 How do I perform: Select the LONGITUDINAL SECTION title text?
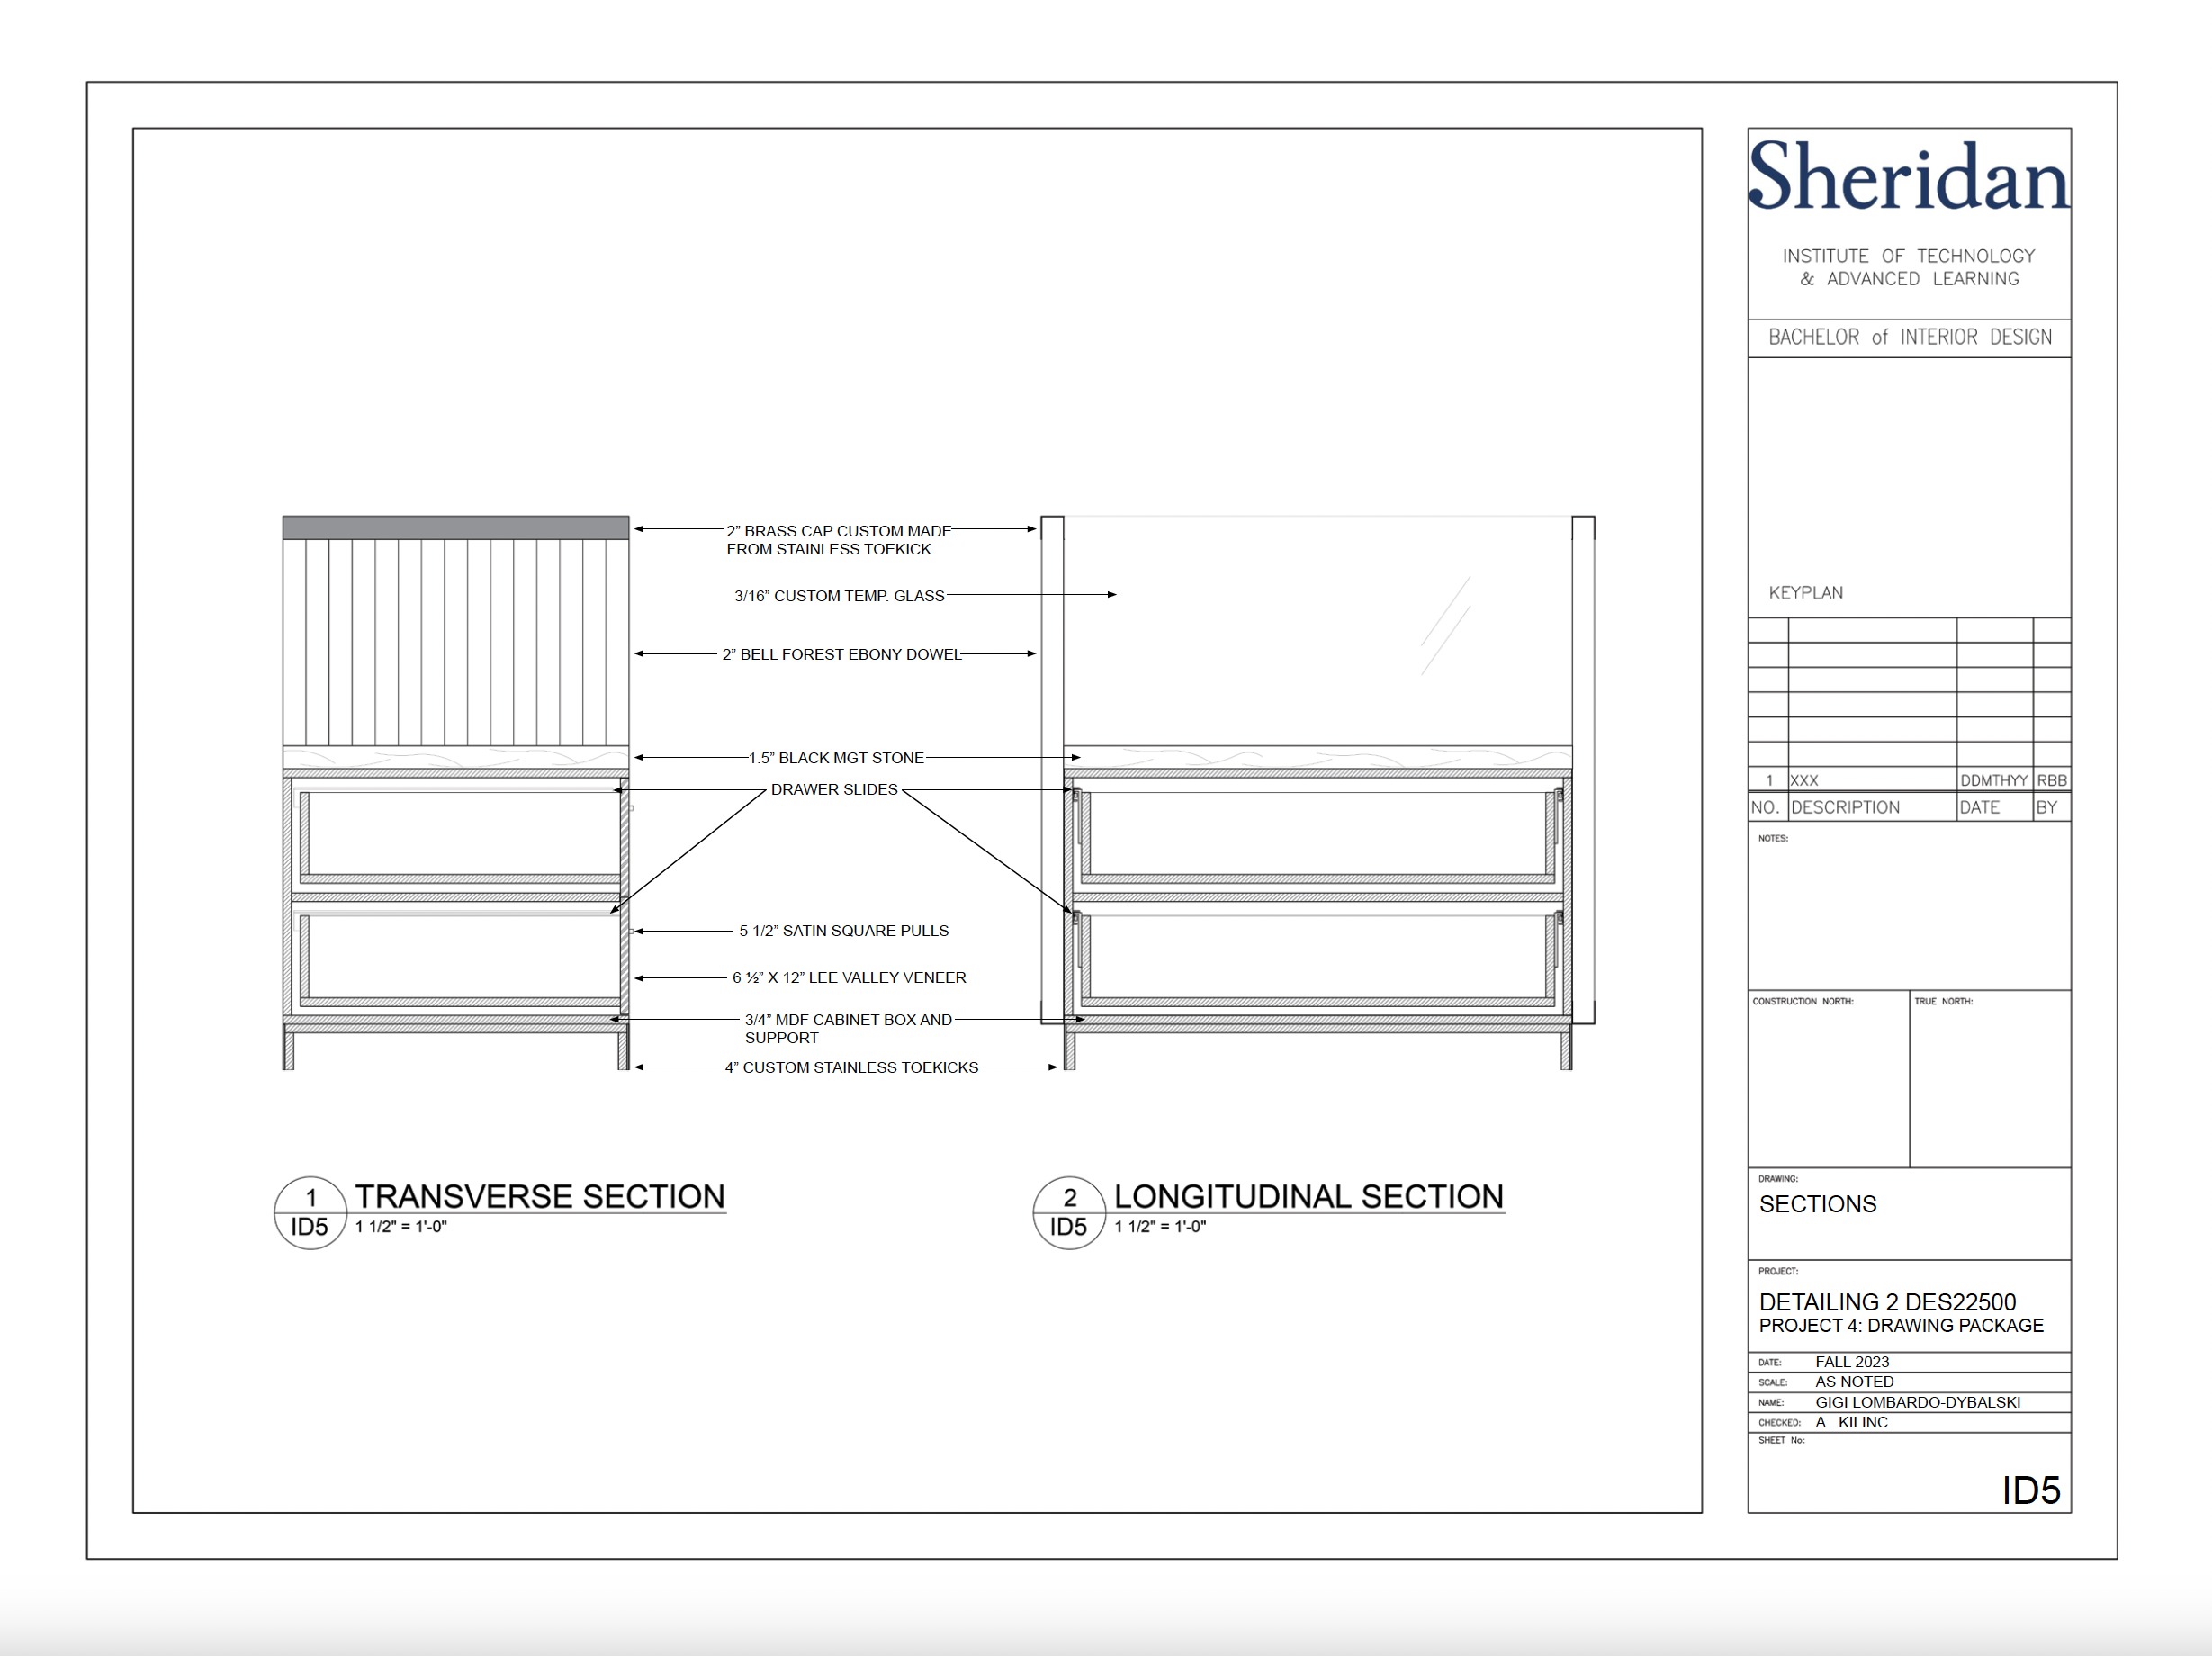1308,1196
